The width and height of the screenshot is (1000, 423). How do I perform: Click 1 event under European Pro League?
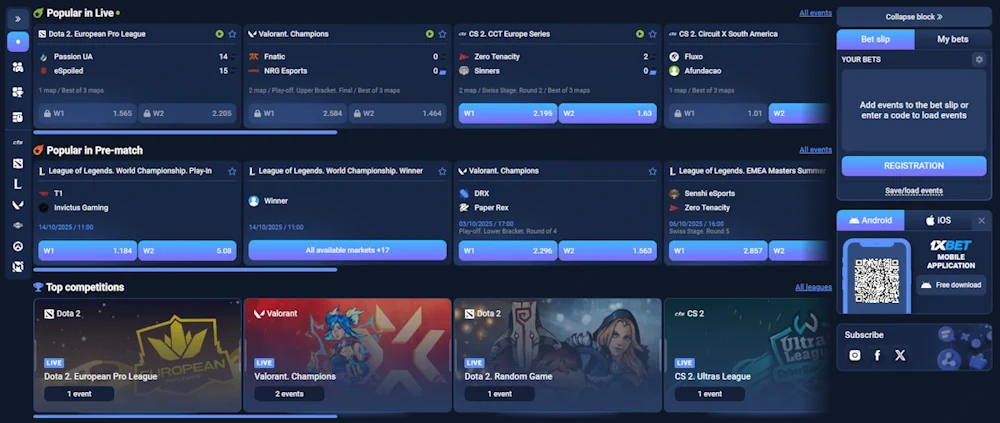pos(79,394)
